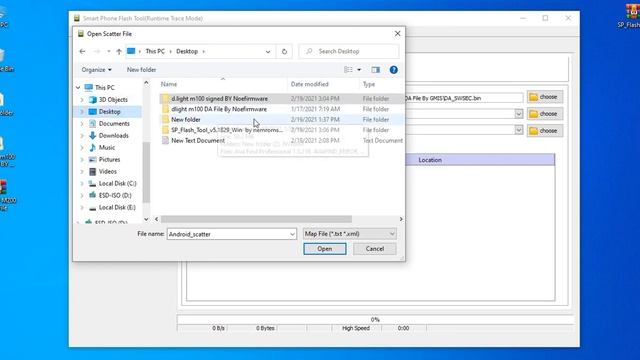
Task: Select 3D Objects in sidebar
Action: pos(113,100)
